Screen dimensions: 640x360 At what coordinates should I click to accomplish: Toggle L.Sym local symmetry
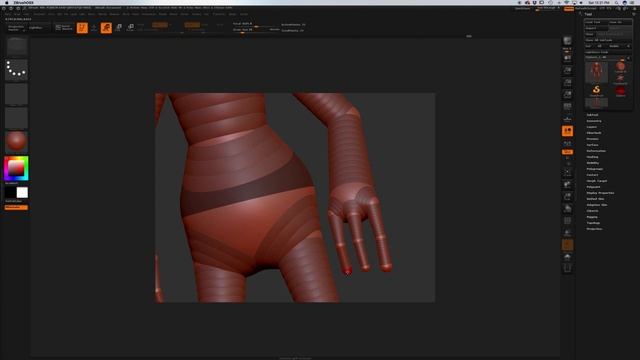pos(567,143)
